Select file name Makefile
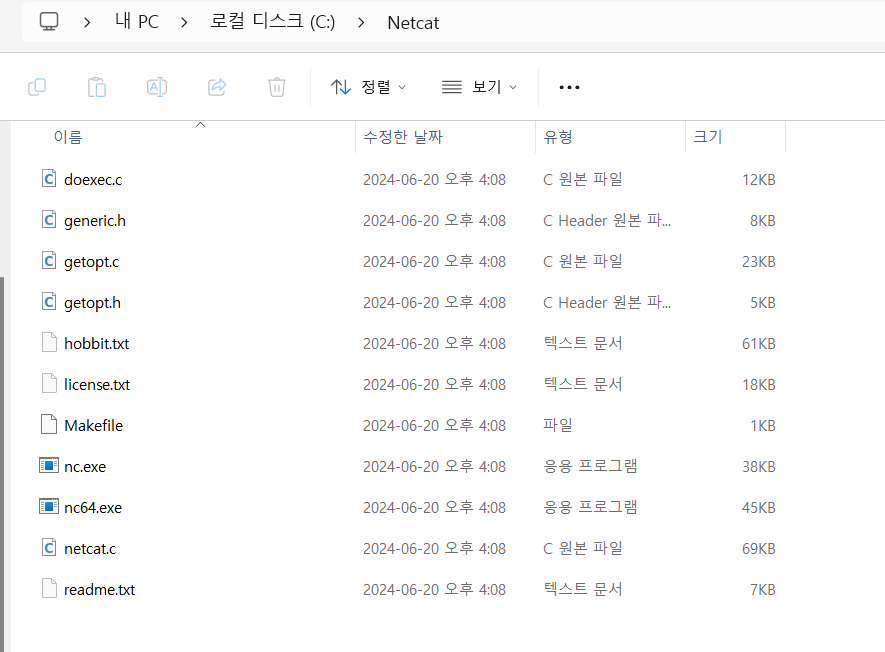The height and width of the screenshot is (652, 885). (x=93, y=426)
